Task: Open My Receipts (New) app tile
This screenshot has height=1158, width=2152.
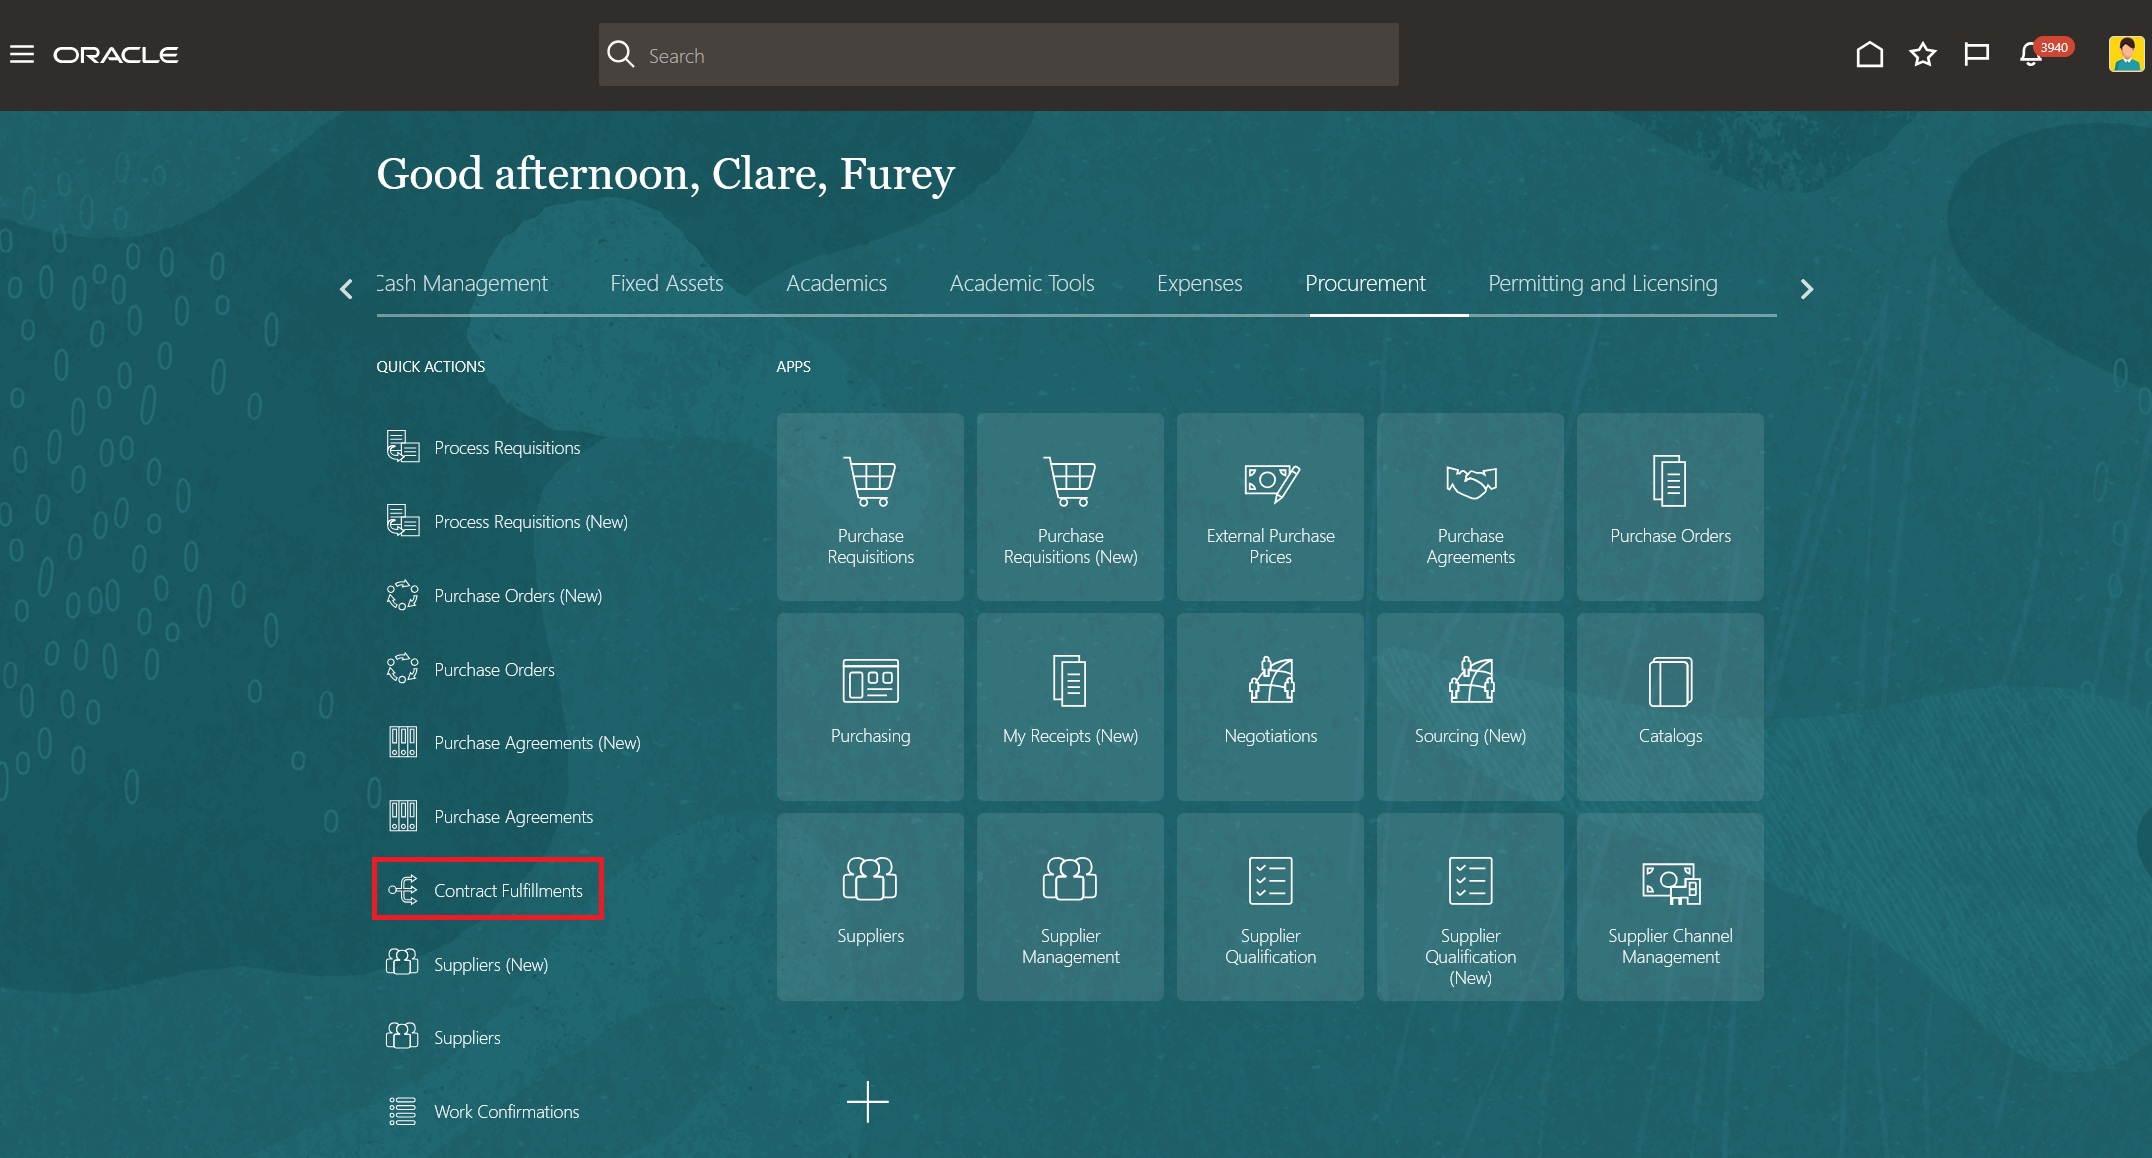Action: coord(1070,707)
